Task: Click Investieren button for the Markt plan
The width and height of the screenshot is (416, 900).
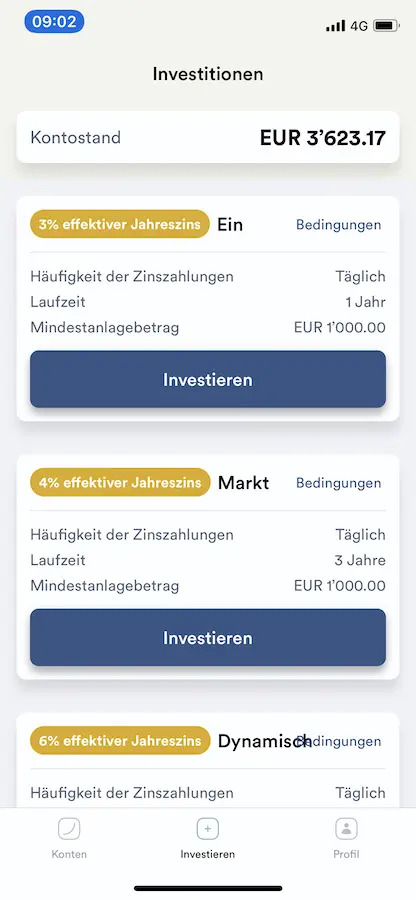Action: point(208,638)
